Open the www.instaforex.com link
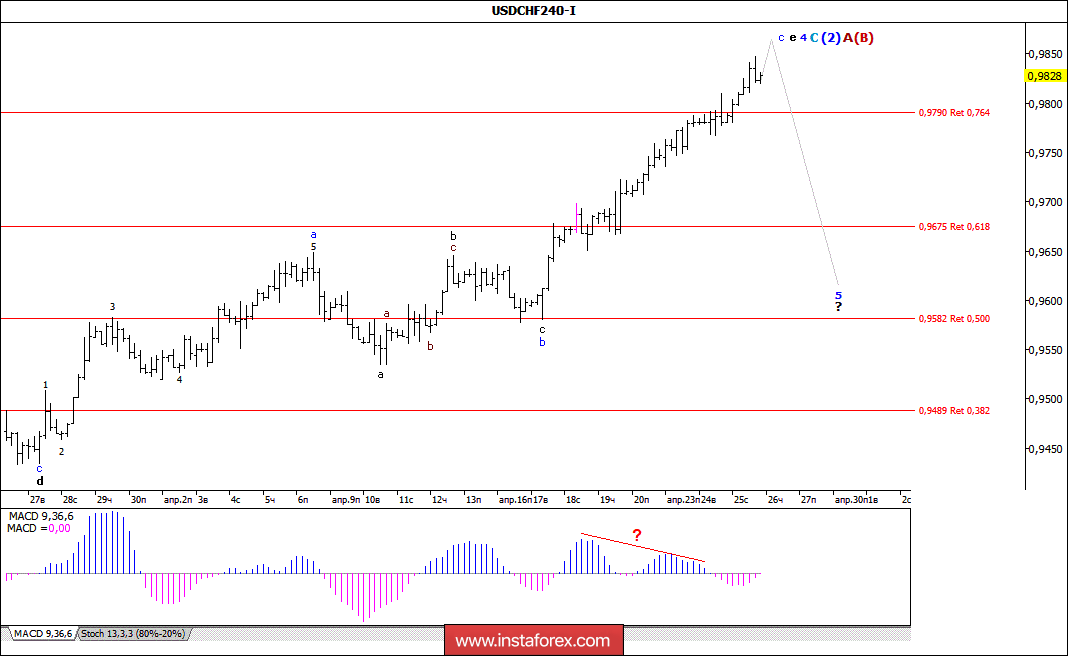The image size is (1068, 656). 533,641
